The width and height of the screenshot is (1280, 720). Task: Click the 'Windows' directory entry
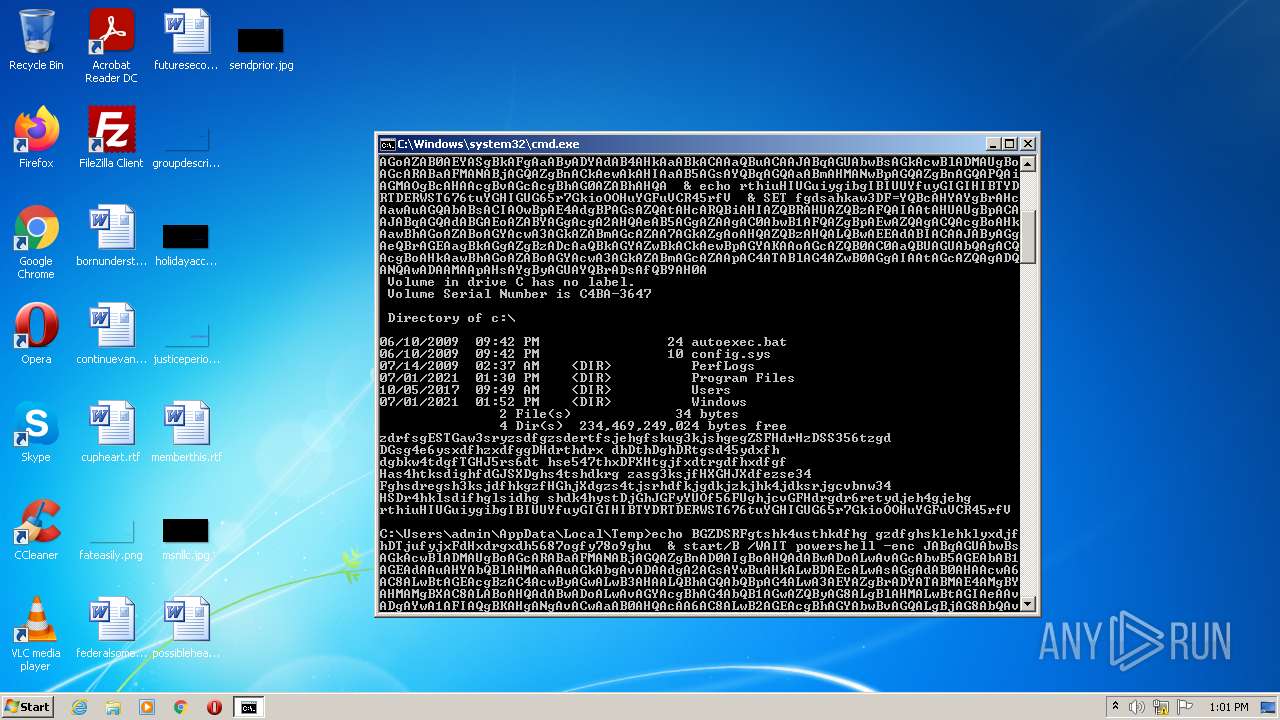[719, 402]
